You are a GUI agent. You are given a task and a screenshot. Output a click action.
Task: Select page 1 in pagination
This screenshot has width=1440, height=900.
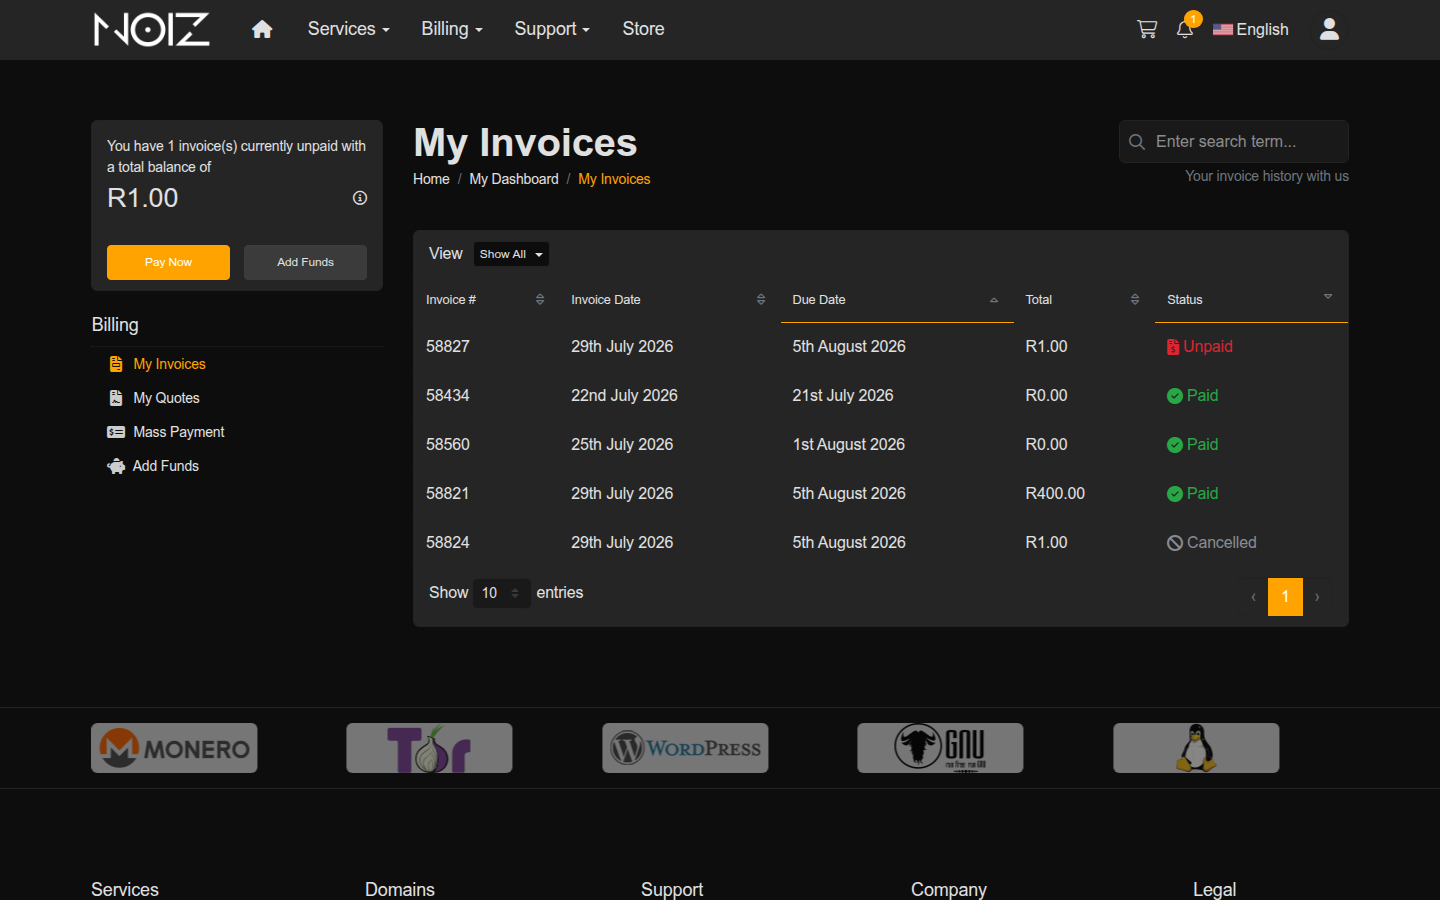(x=1285, y=597)
